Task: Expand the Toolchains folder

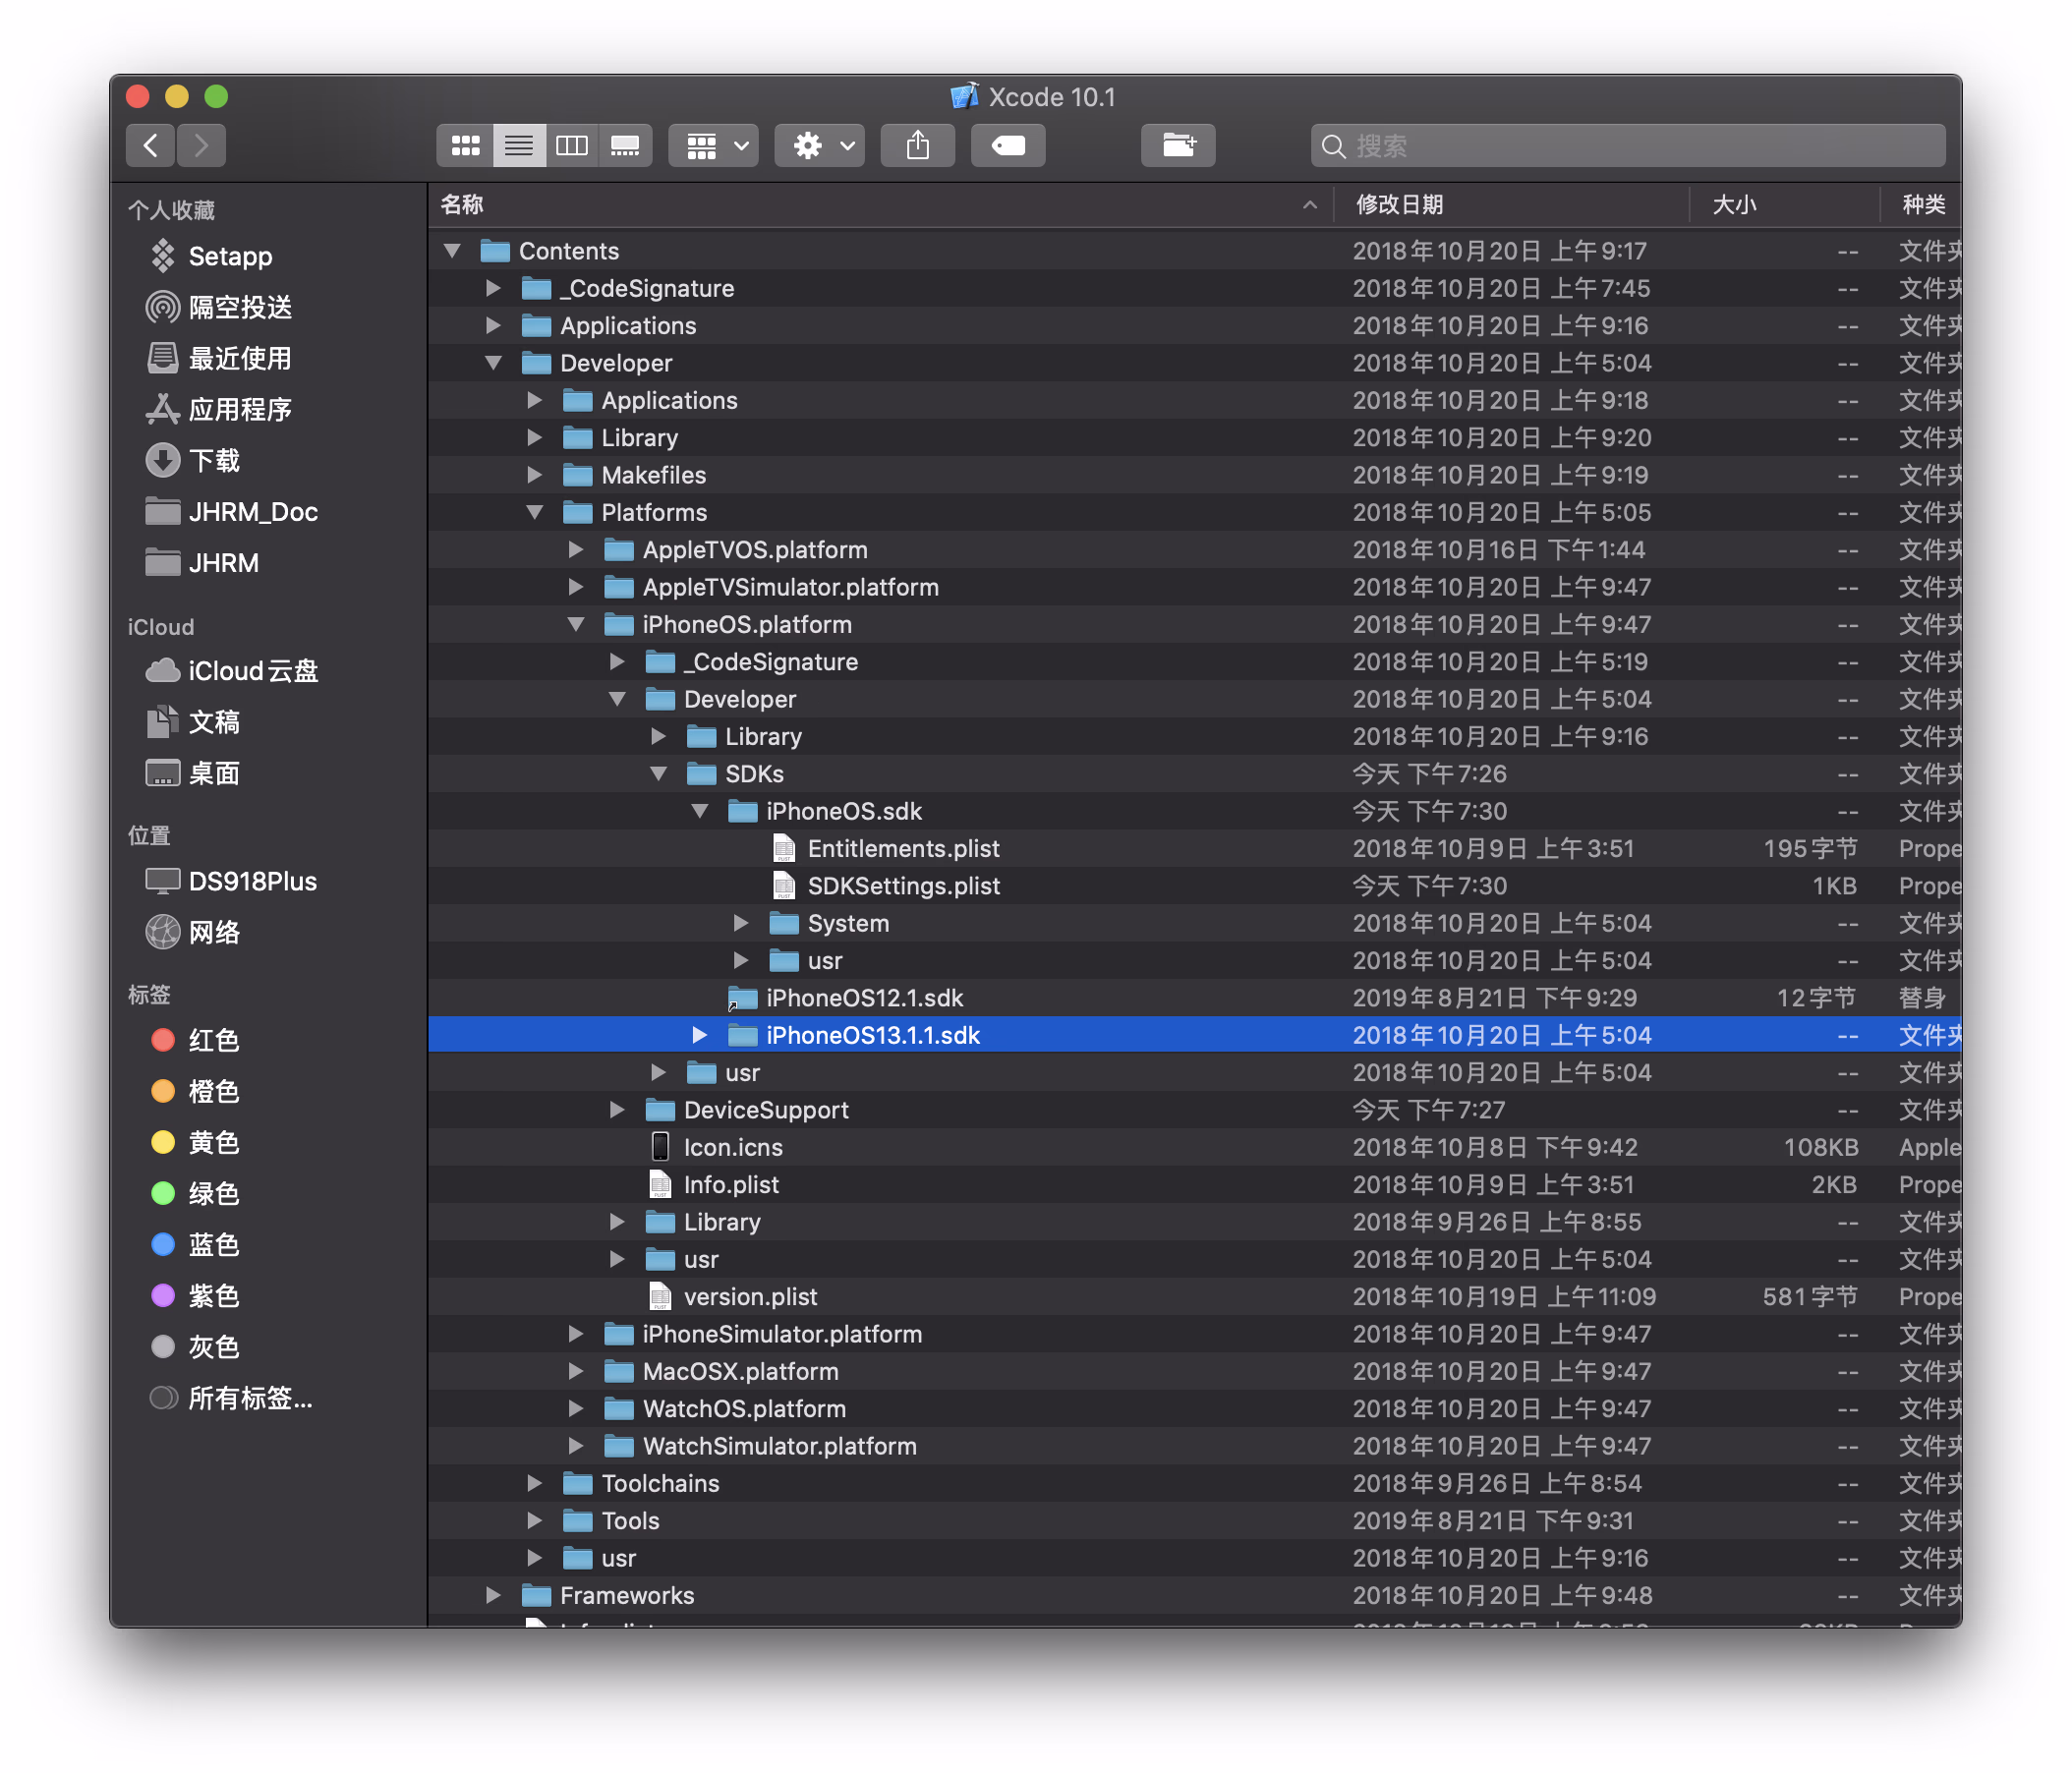Action: click(535, 1483)
